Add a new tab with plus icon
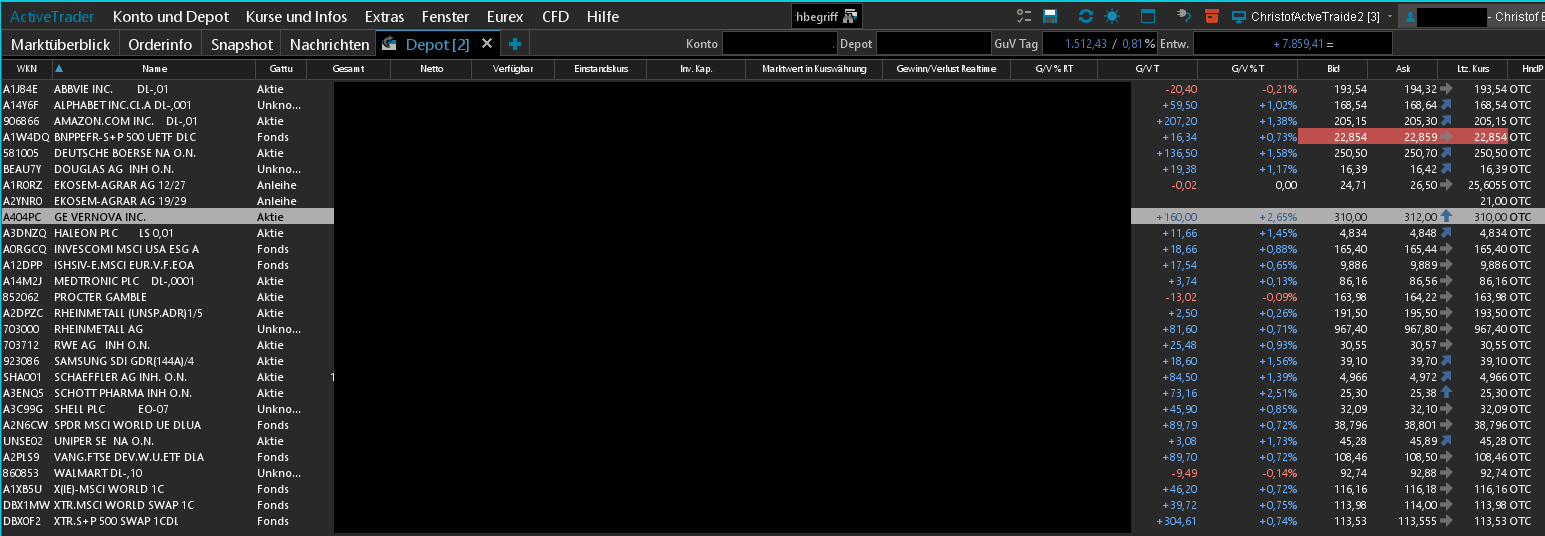Viewport: 1545px width, 536px height. pyautogui.click(x=515, y=44)
